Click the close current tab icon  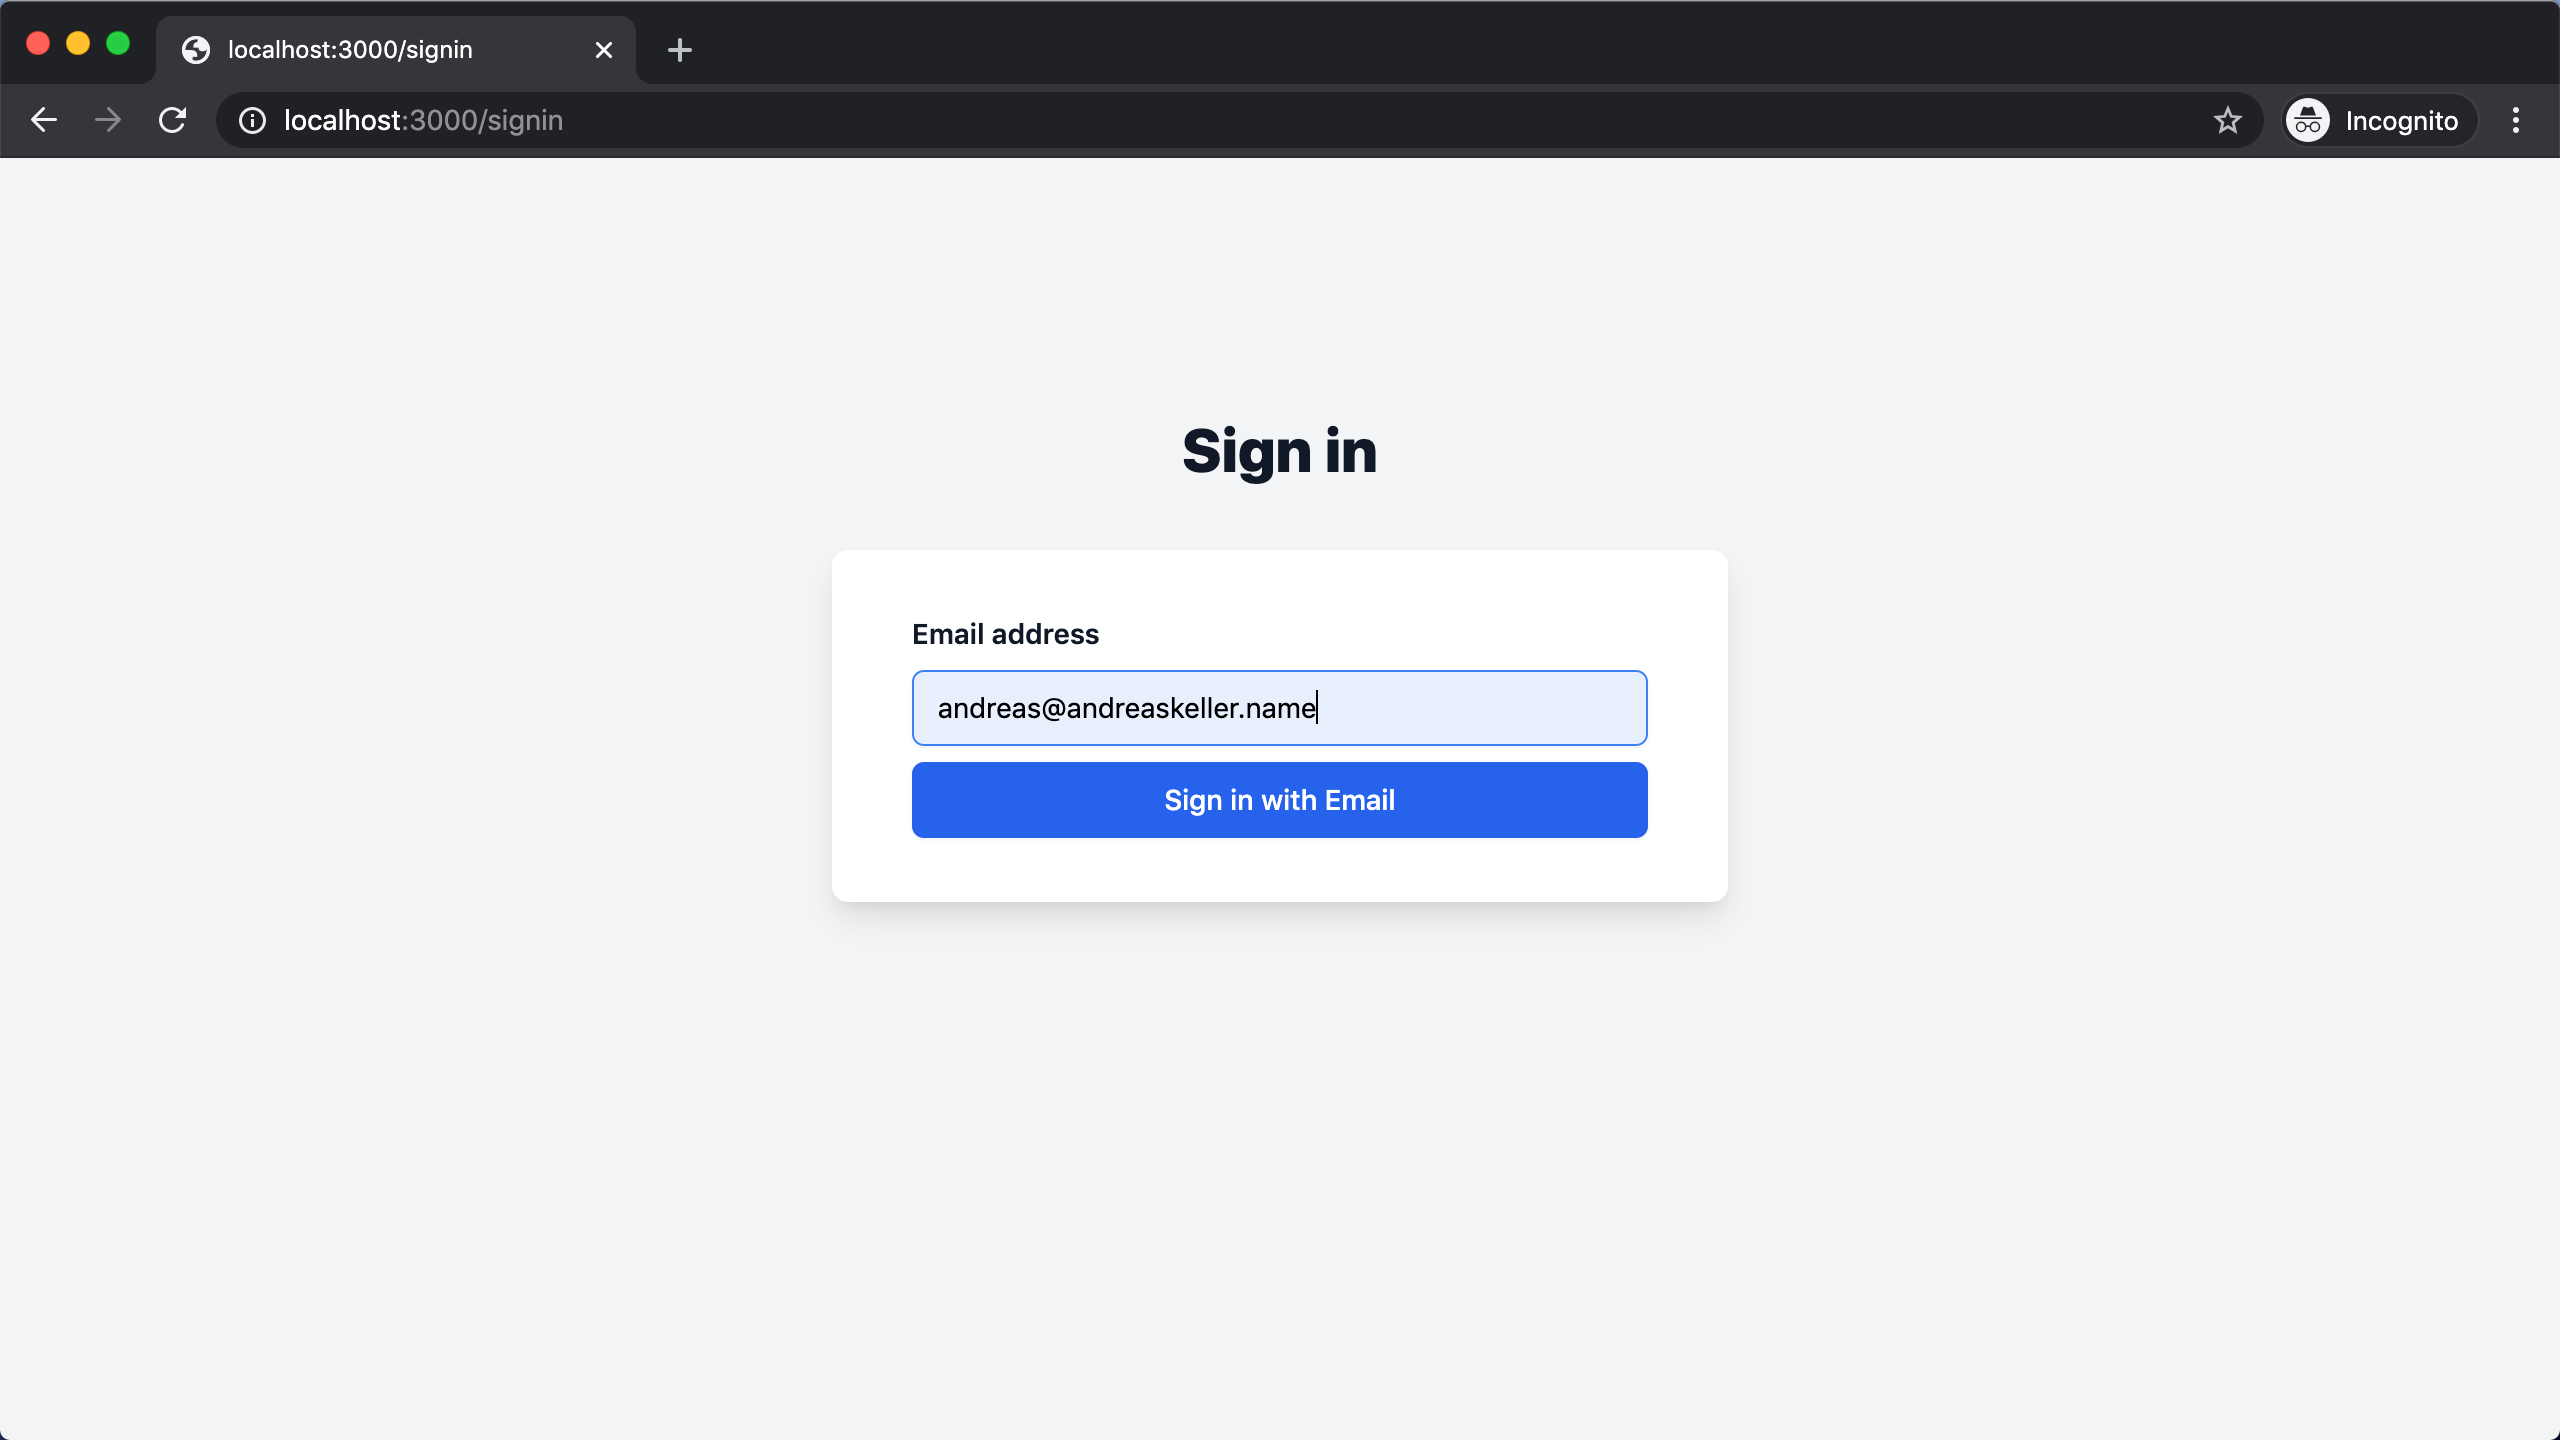pos(605,49)
